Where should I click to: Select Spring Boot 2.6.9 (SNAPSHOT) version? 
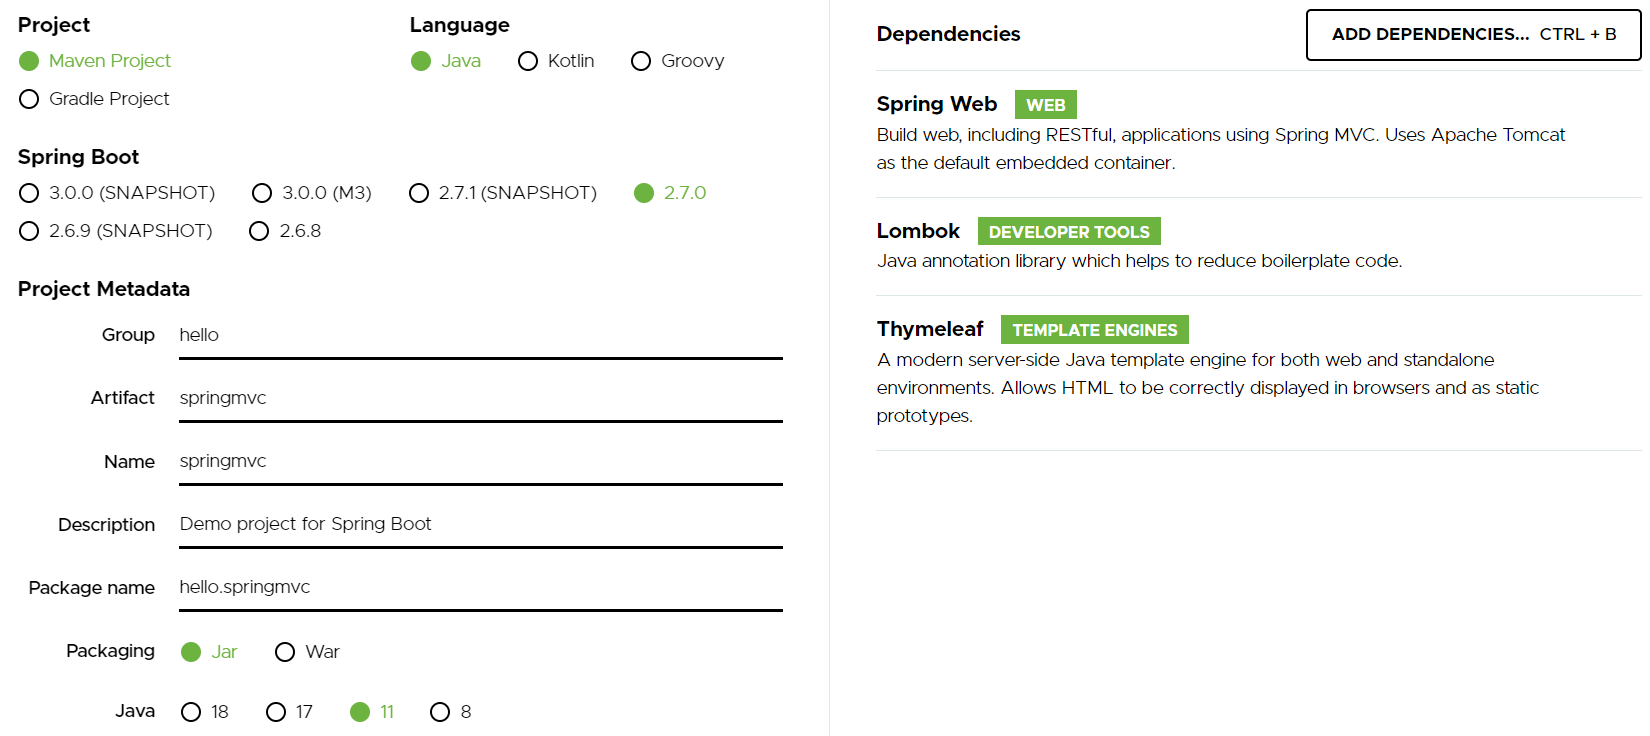tap(29, 231)
